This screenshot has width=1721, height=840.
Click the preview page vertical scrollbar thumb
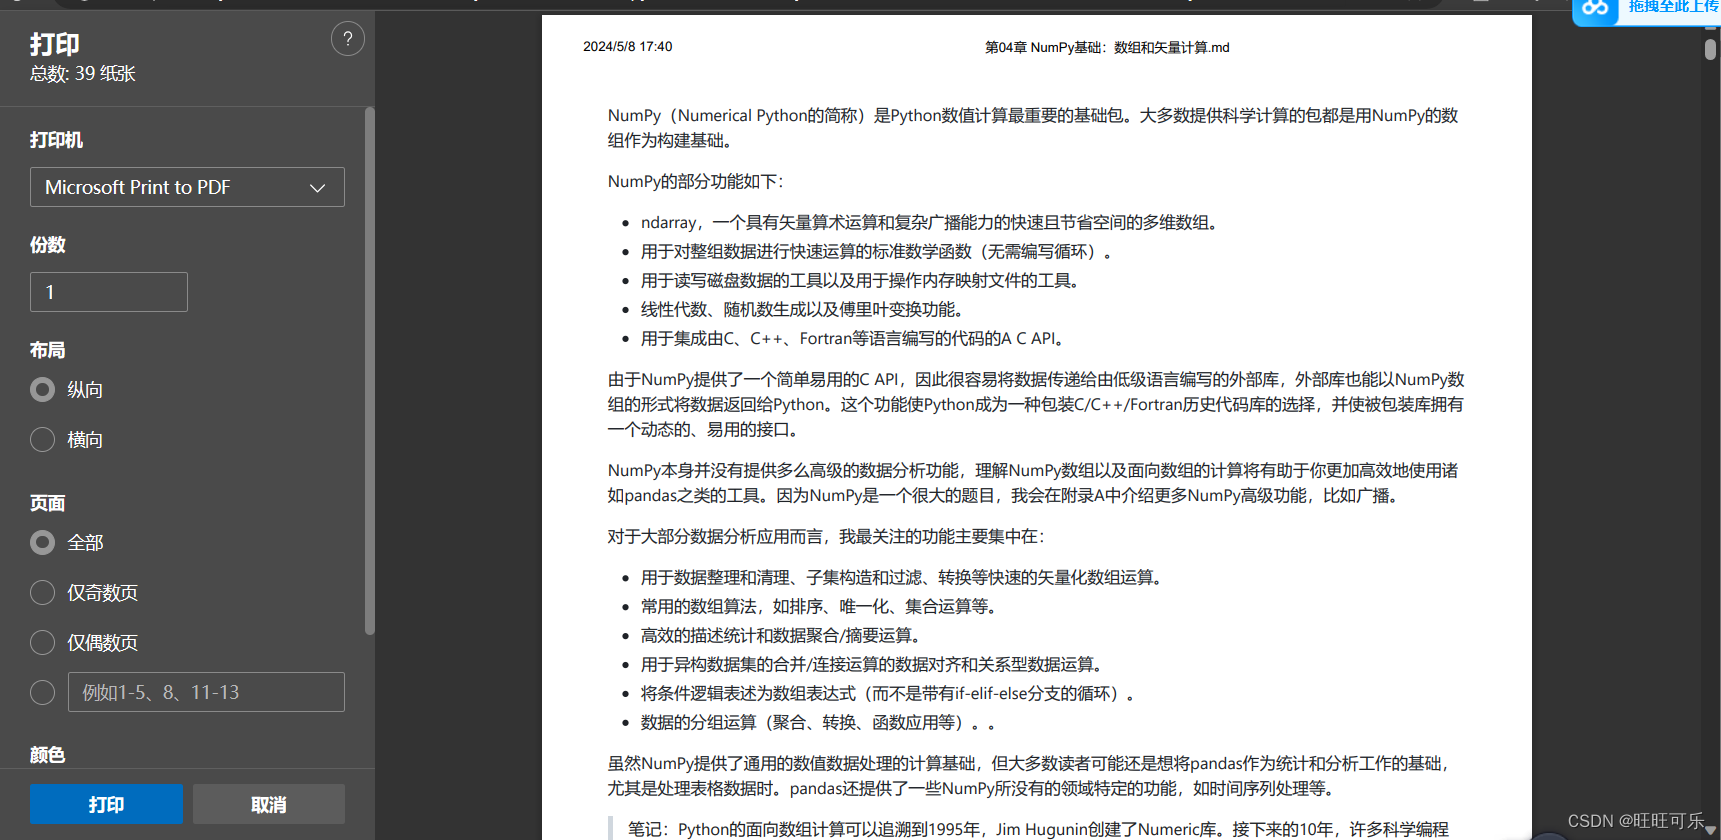pyautogui.click(x=1711, y=49)
